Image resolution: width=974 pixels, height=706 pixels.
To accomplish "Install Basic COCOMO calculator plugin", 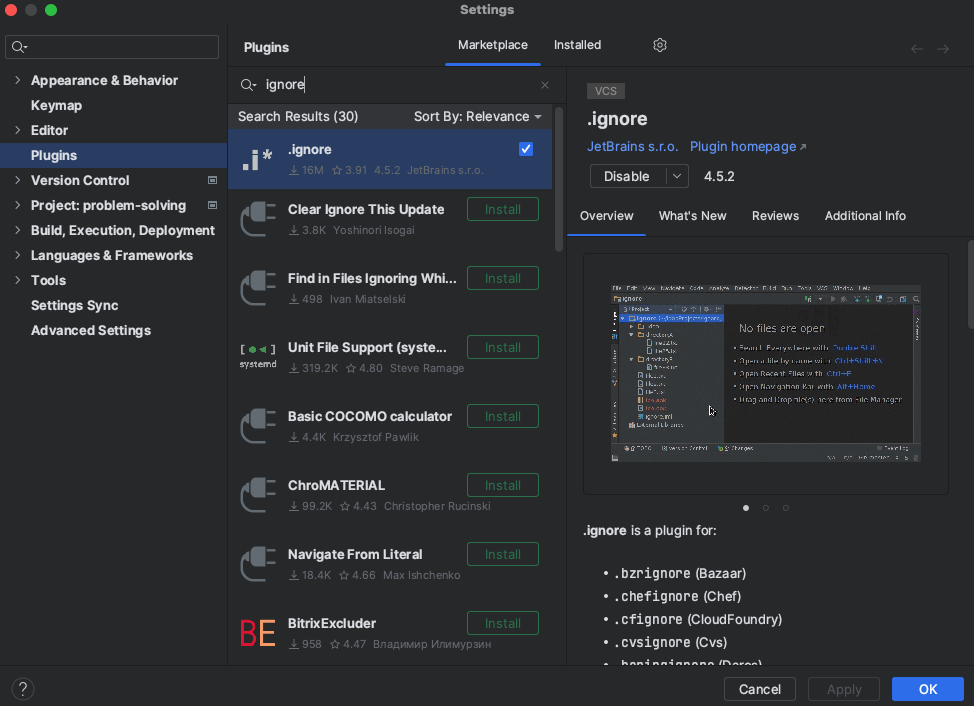I will (x=503, y=416).
